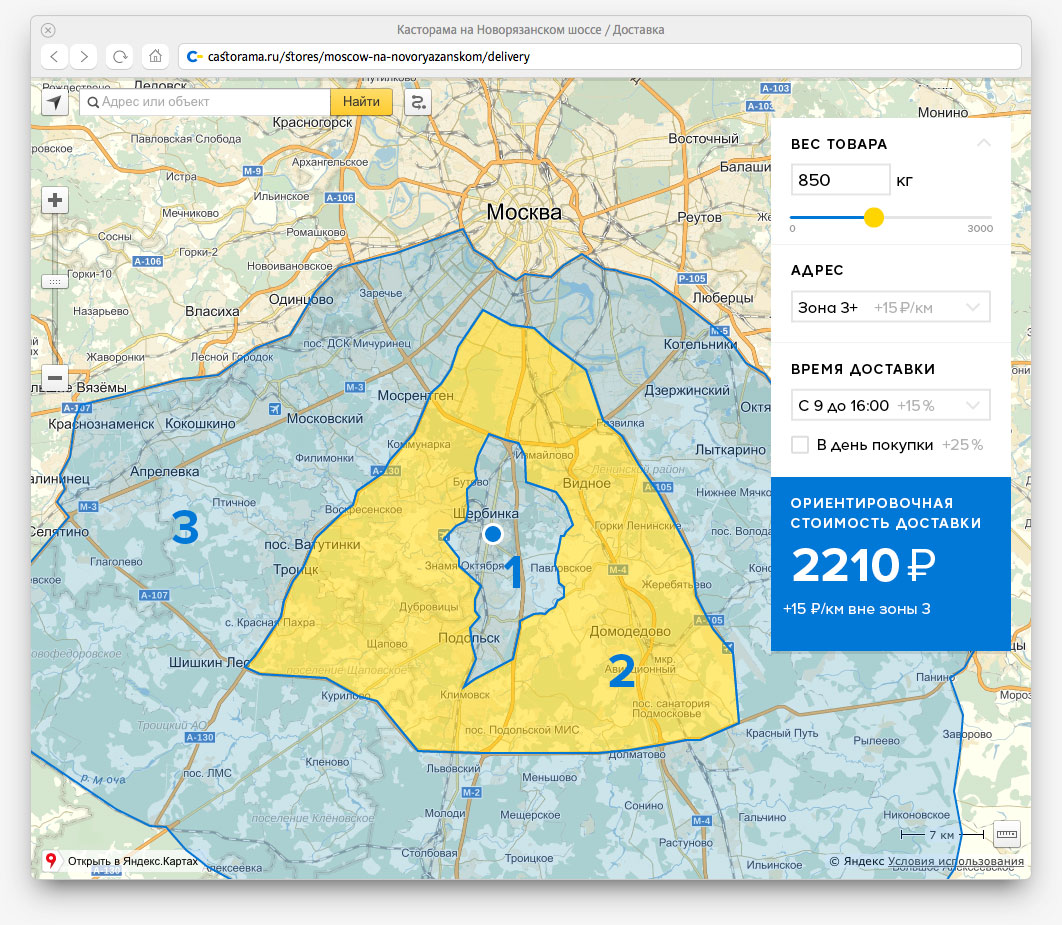Zoom in with the map plus button
Viewport: 1062px width, 925px height.
55,201
